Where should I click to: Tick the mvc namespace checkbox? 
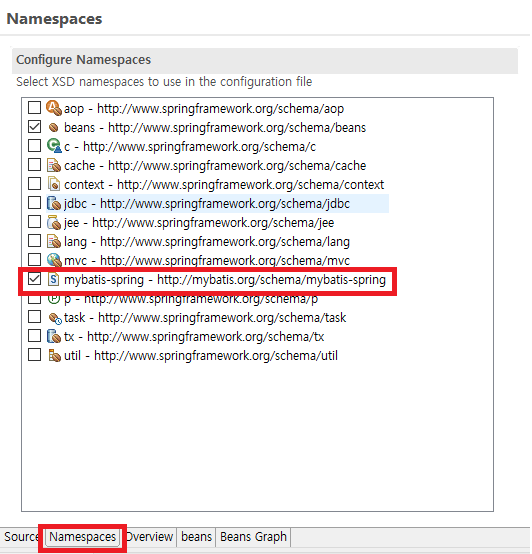(34, 260)
